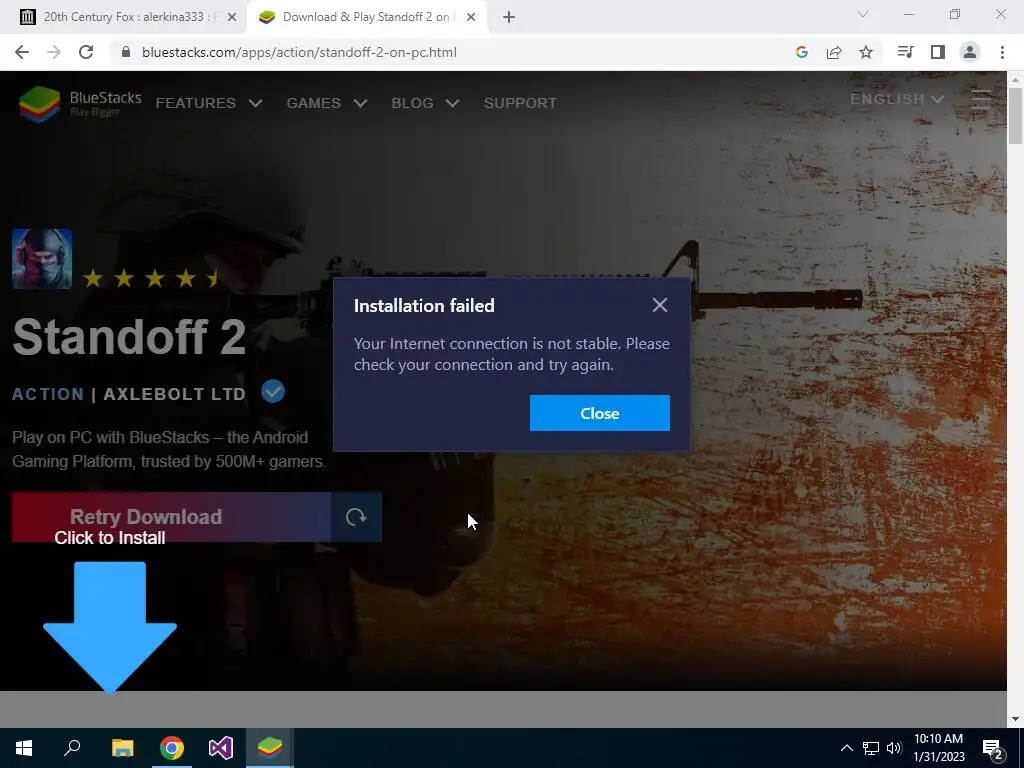Share this page via share icon

click(x=834, y=52)
